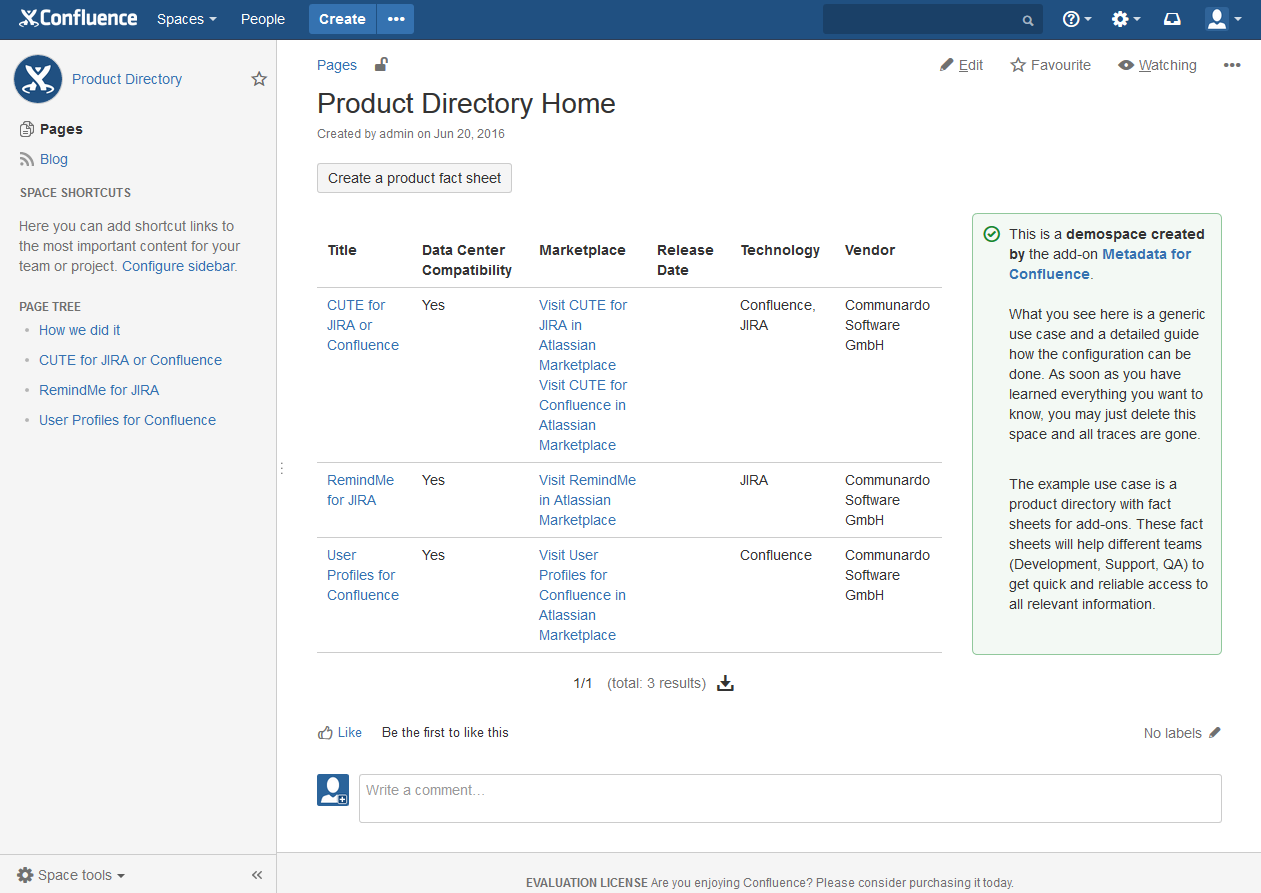Open the Spaces dropdown menu
1261x893 pixels.
click(x=186, y=19)
